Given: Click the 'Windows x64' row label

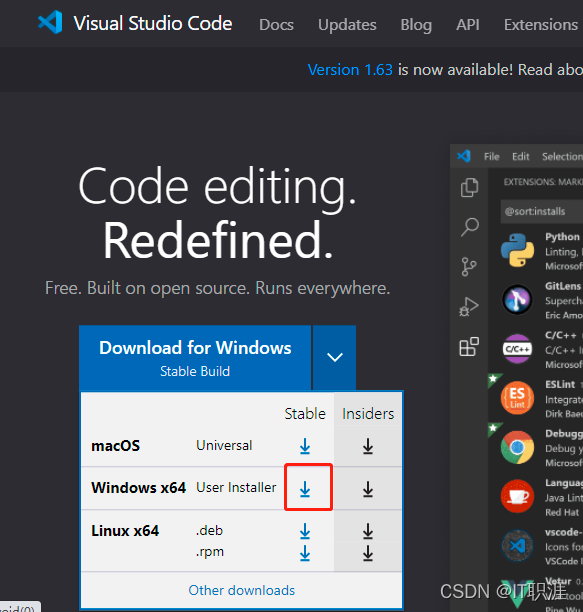Looking at the screenshot, I should (139, 488).
